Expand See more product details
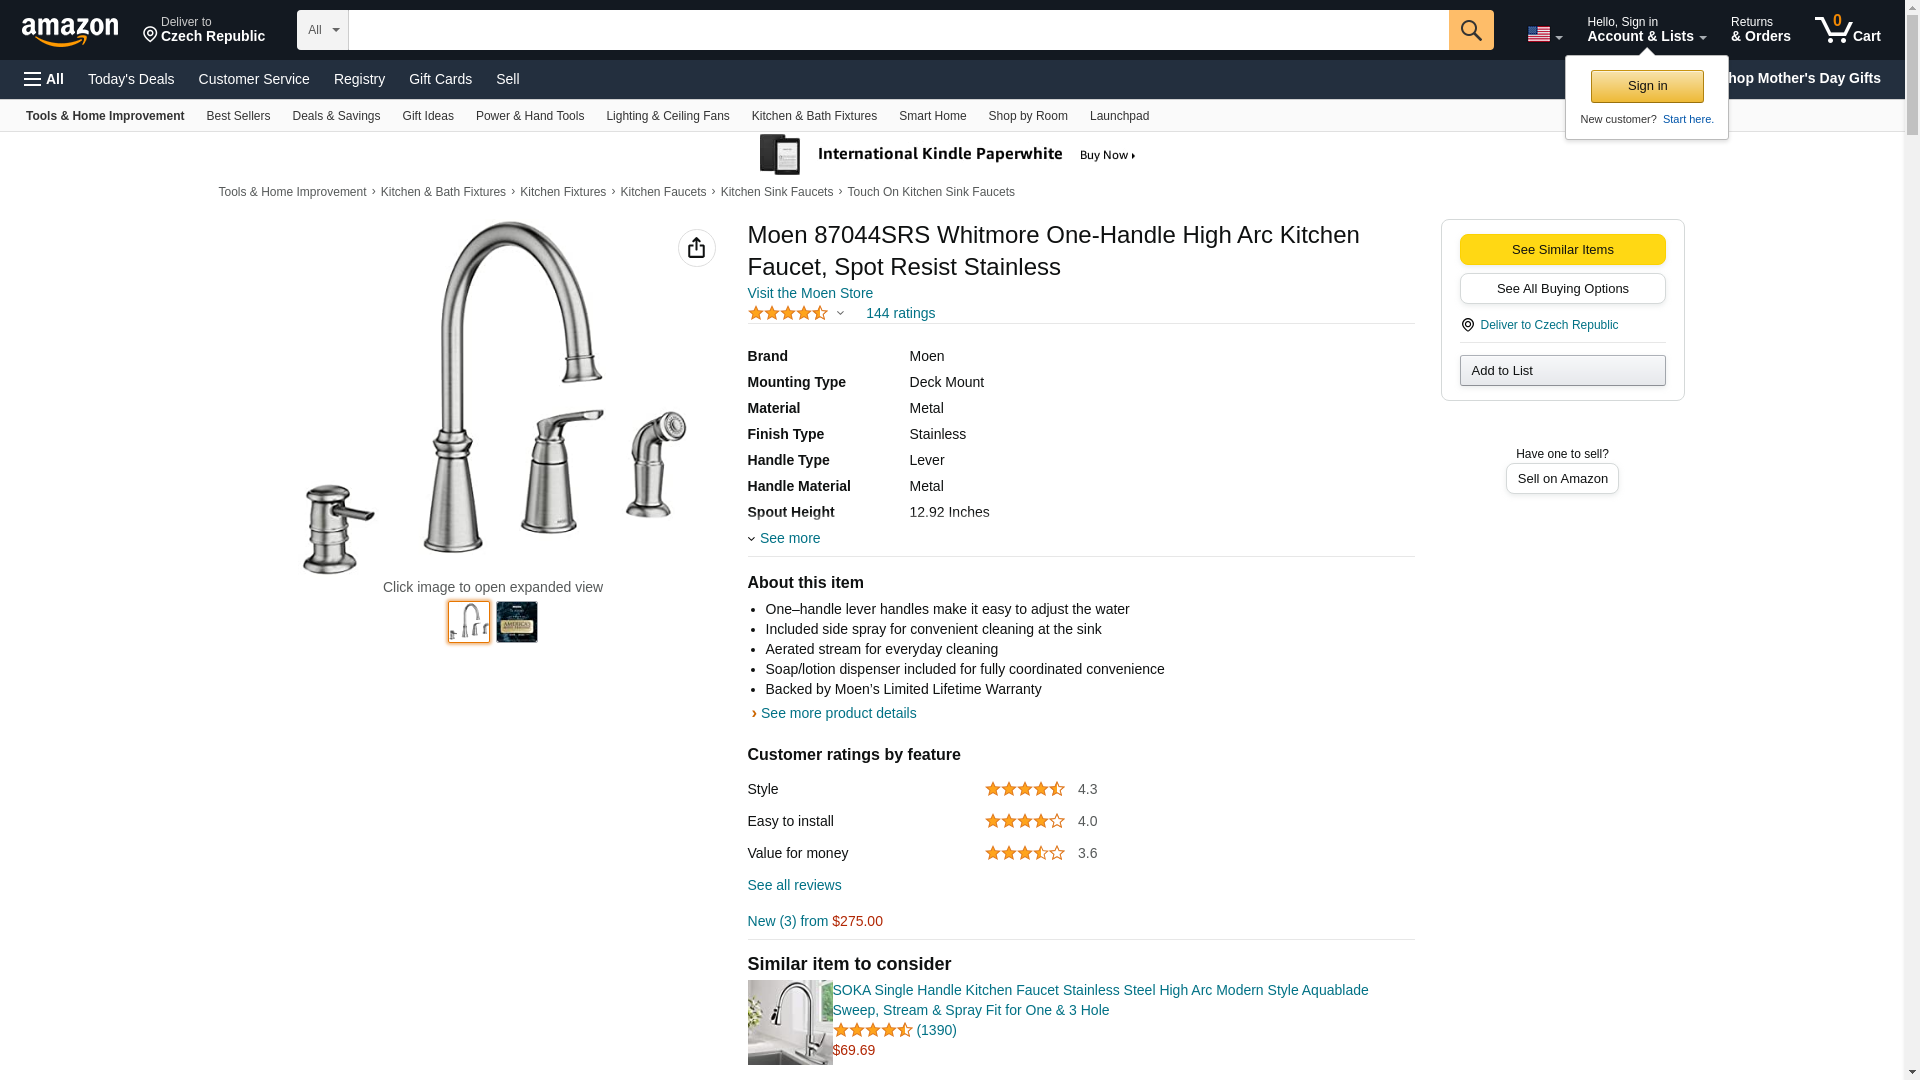The height and width of the screenshot is (1080, 1920). coord(837,713)
